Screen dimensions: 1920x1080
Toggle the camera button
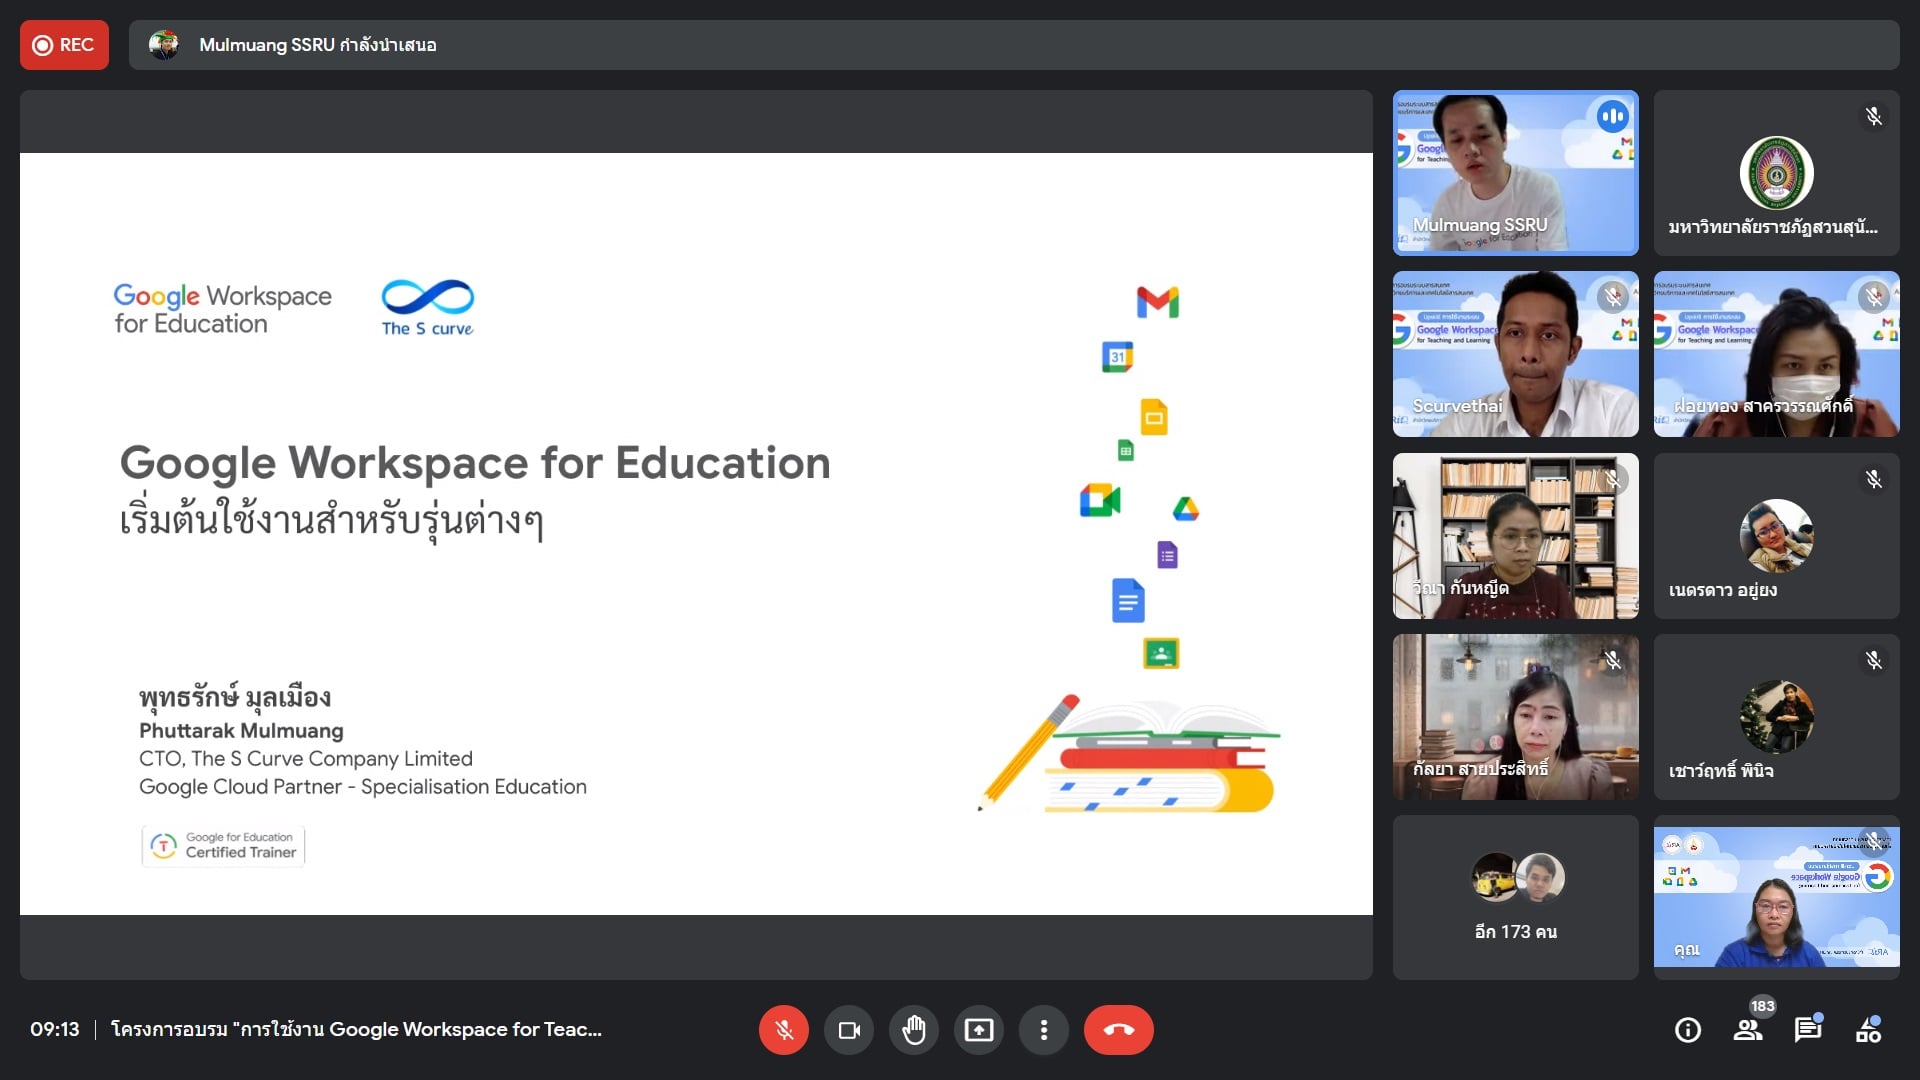click(x=849, y=1030)
